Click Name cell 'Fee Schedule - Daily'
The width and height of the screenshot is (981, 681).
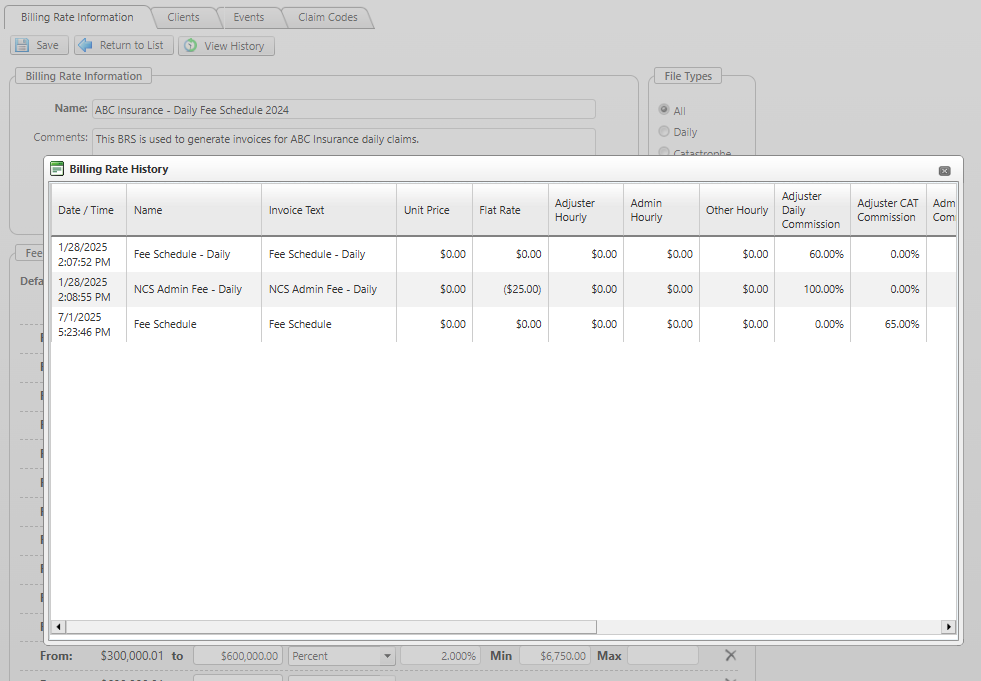point(194,255)
